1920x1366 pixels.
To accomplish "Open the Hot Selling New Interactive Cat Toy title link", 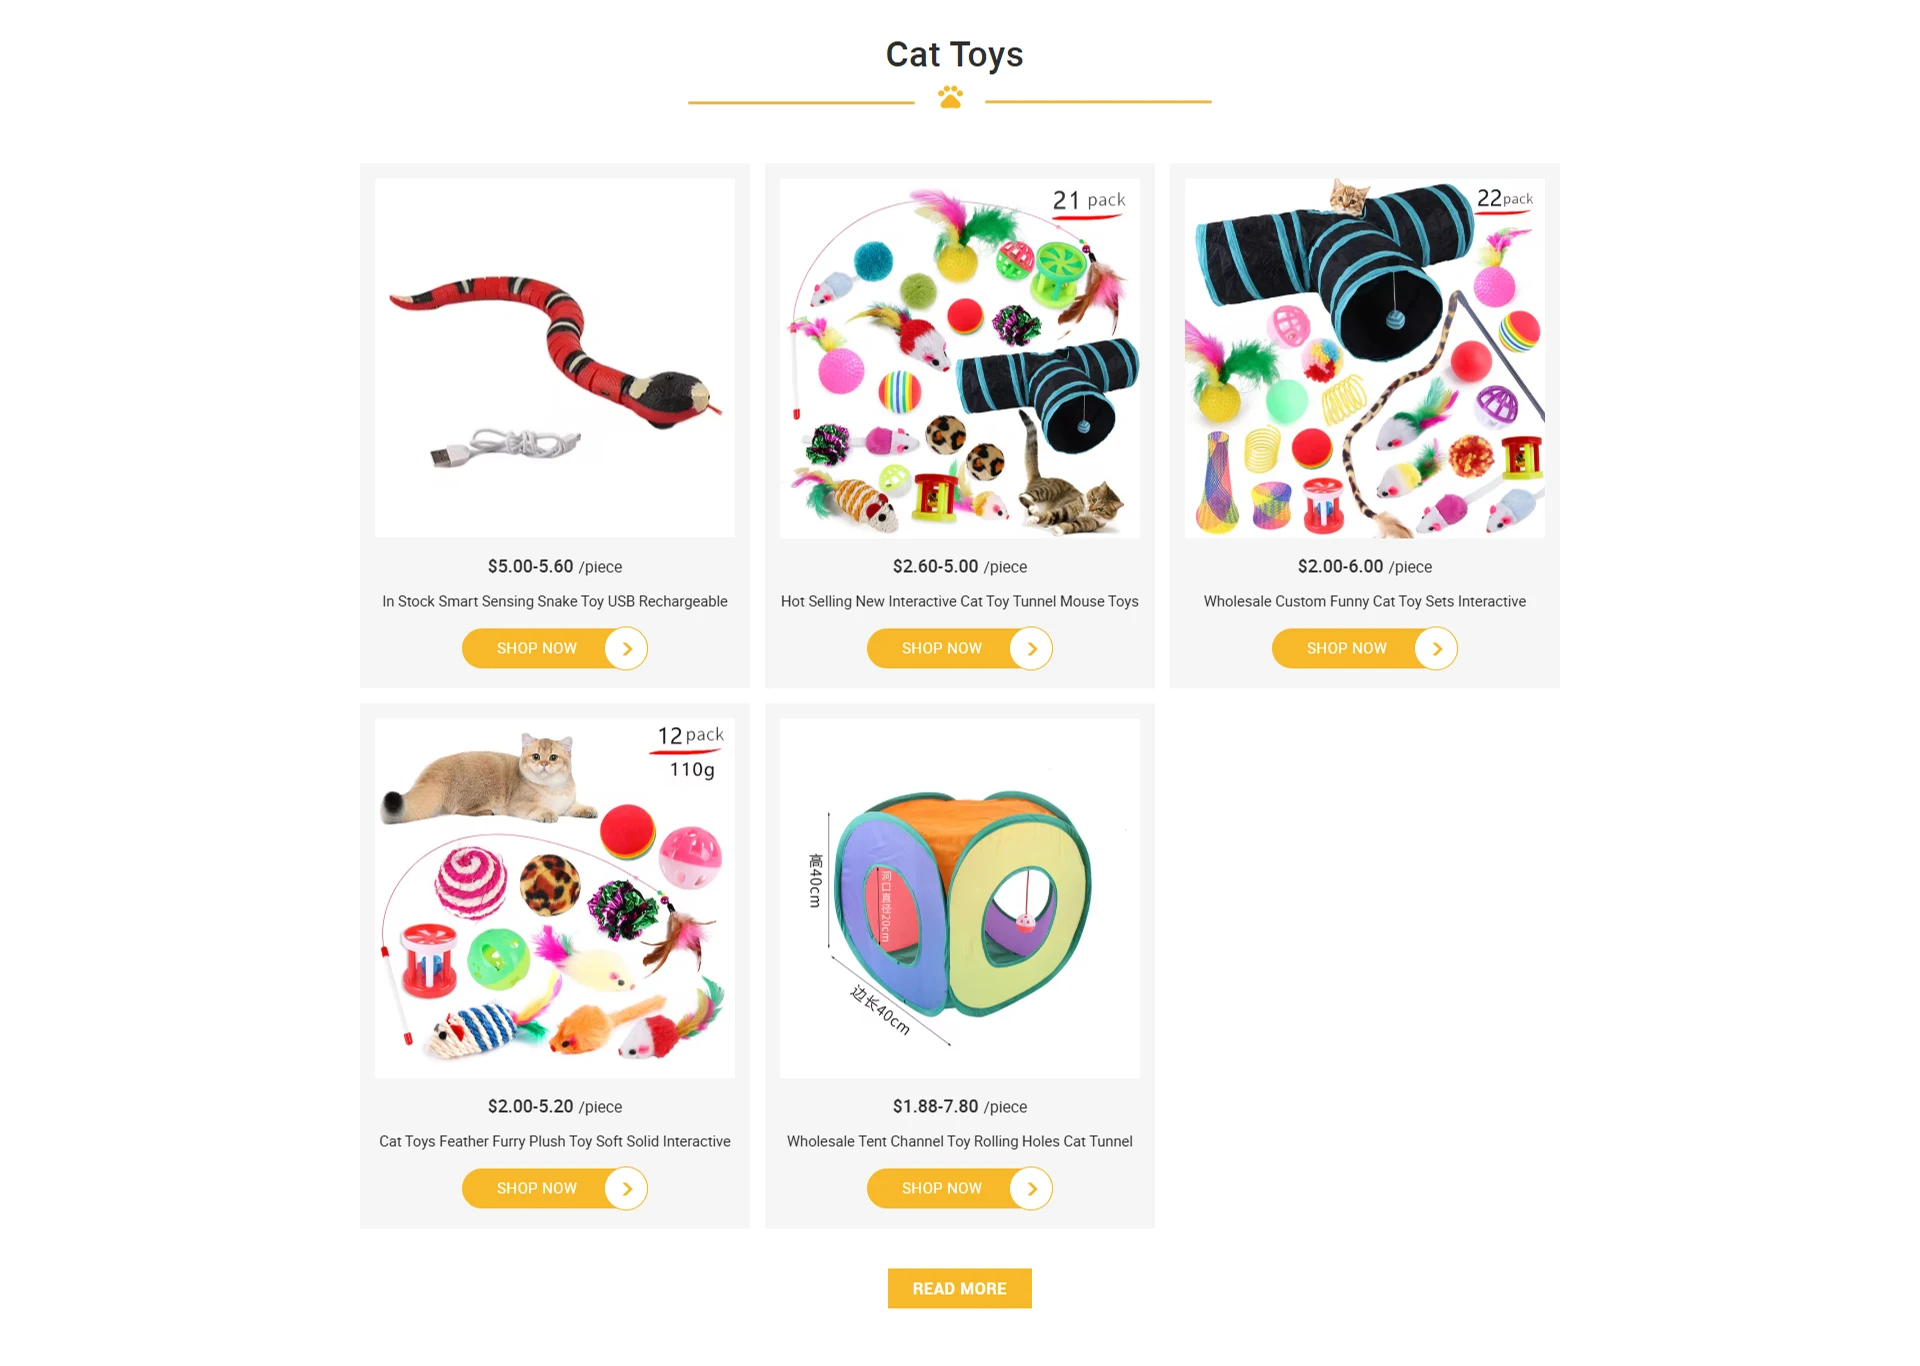I will (x=960, y=601).
